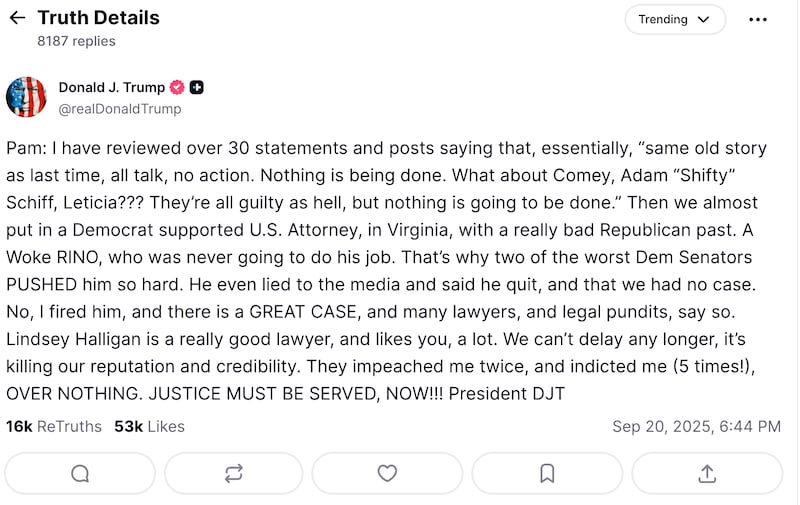View the 53k Likes list
This screenshot has width=800, height=505.
pyautogui.click(x=149, y=426)
